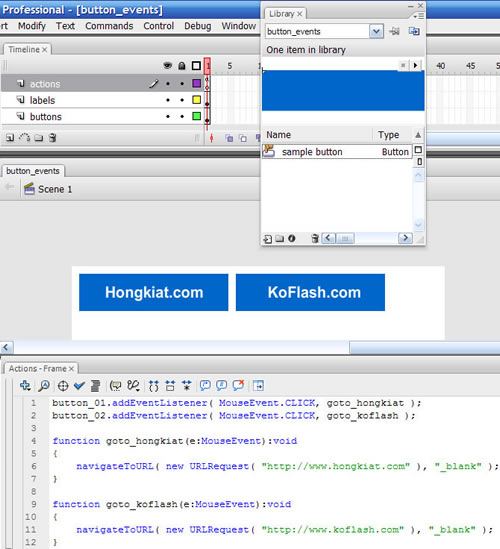Click Properties info icon in Library
The height and width of the screenshot is (549, 500).
[292, 238]
